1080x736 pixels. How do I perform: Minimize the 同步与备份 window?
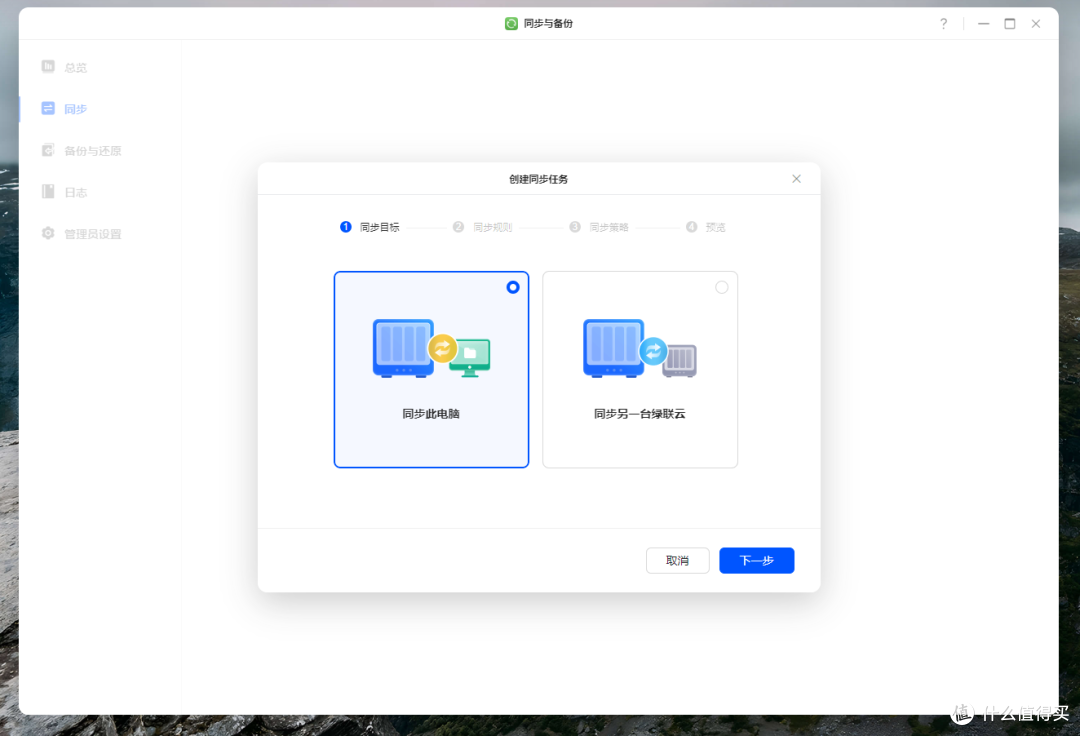click(x=984, y=23)
